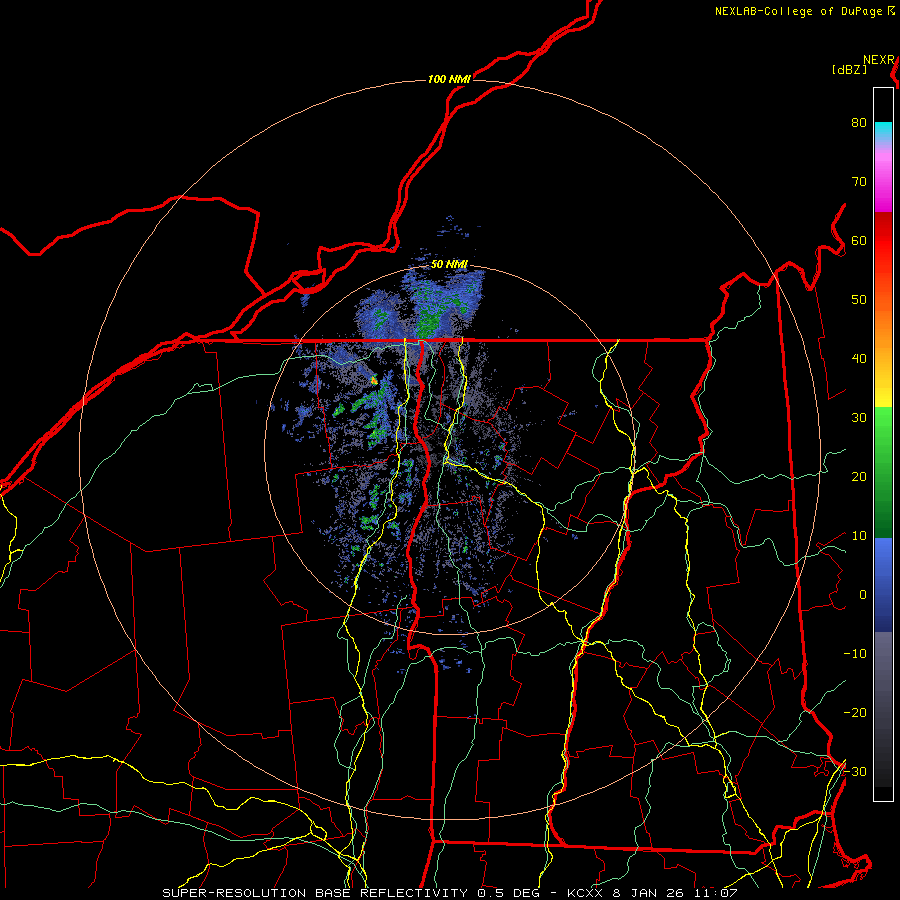Click the 60 value on the dBZ scale

click(859, 241)
